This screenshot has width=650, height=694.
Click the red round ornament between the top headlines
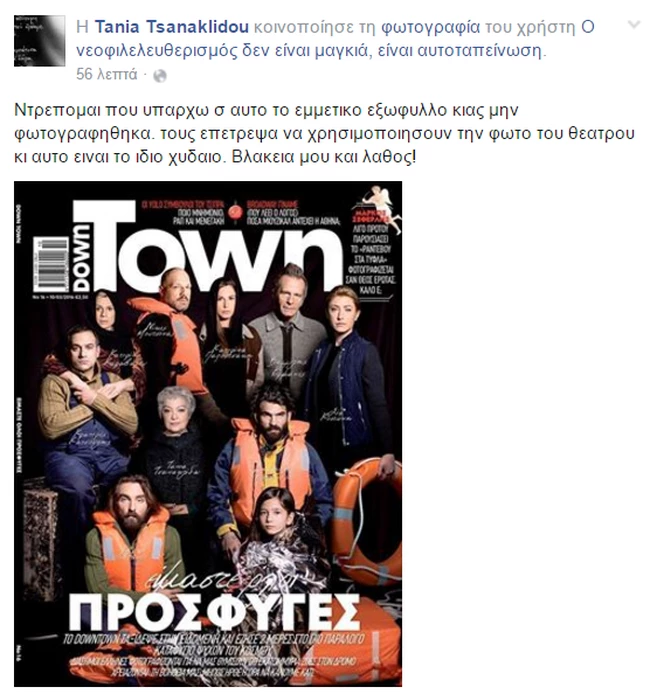[x=235, y=212]
